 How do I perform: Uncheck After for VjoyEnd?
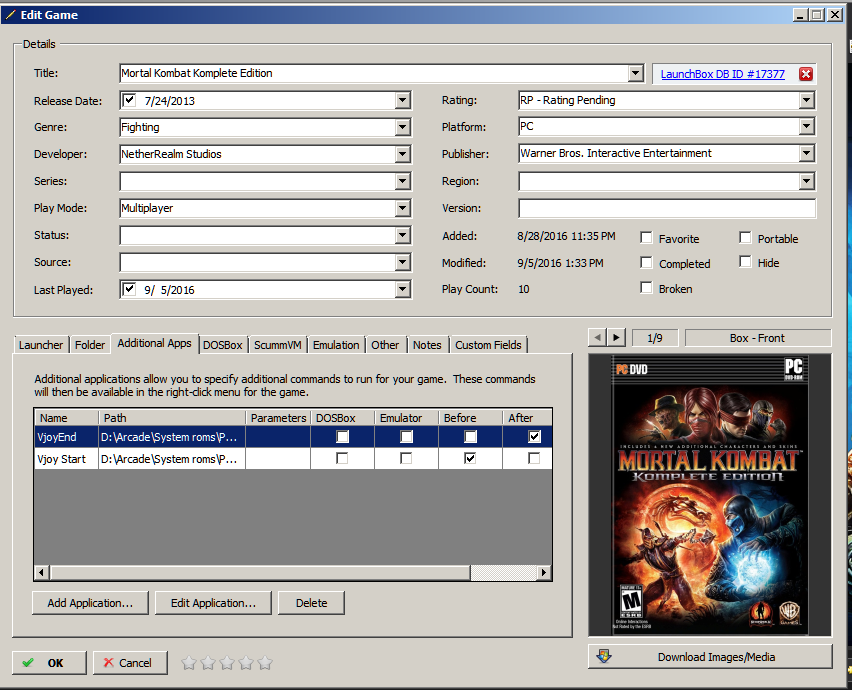tap(534, 437)
